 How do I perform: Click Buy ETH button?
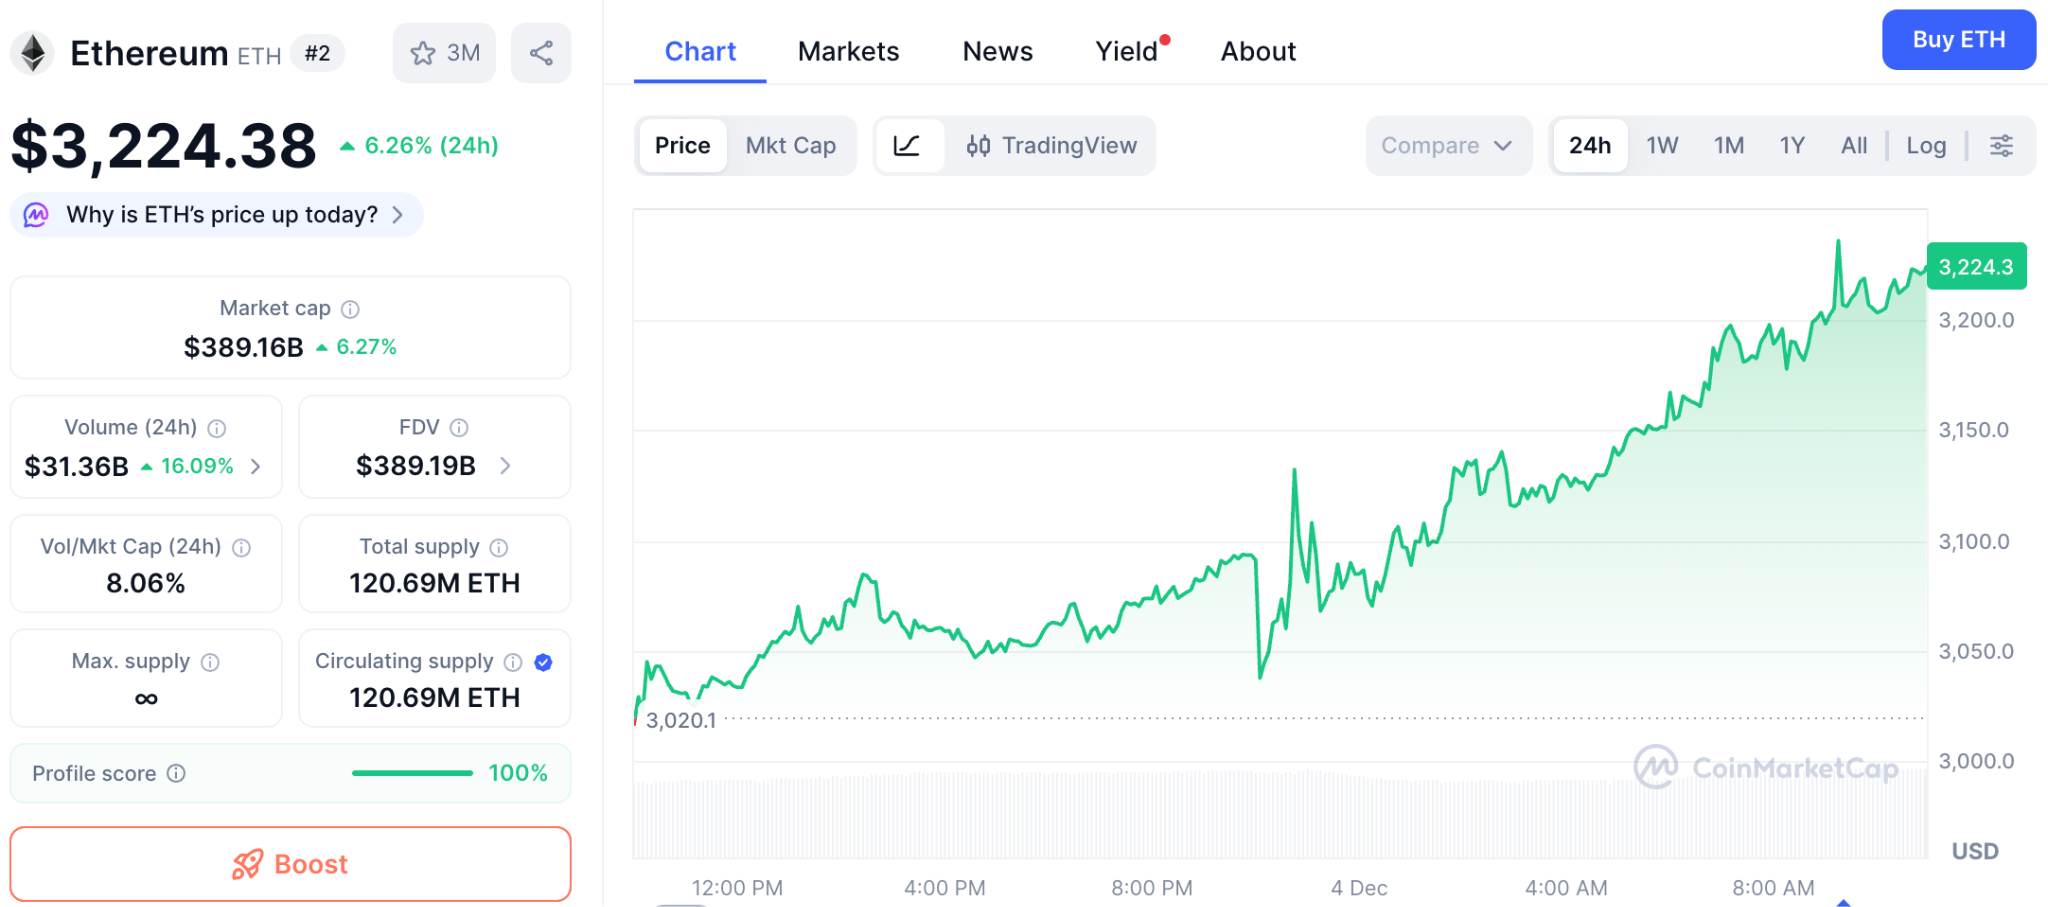coord(1958,40)
